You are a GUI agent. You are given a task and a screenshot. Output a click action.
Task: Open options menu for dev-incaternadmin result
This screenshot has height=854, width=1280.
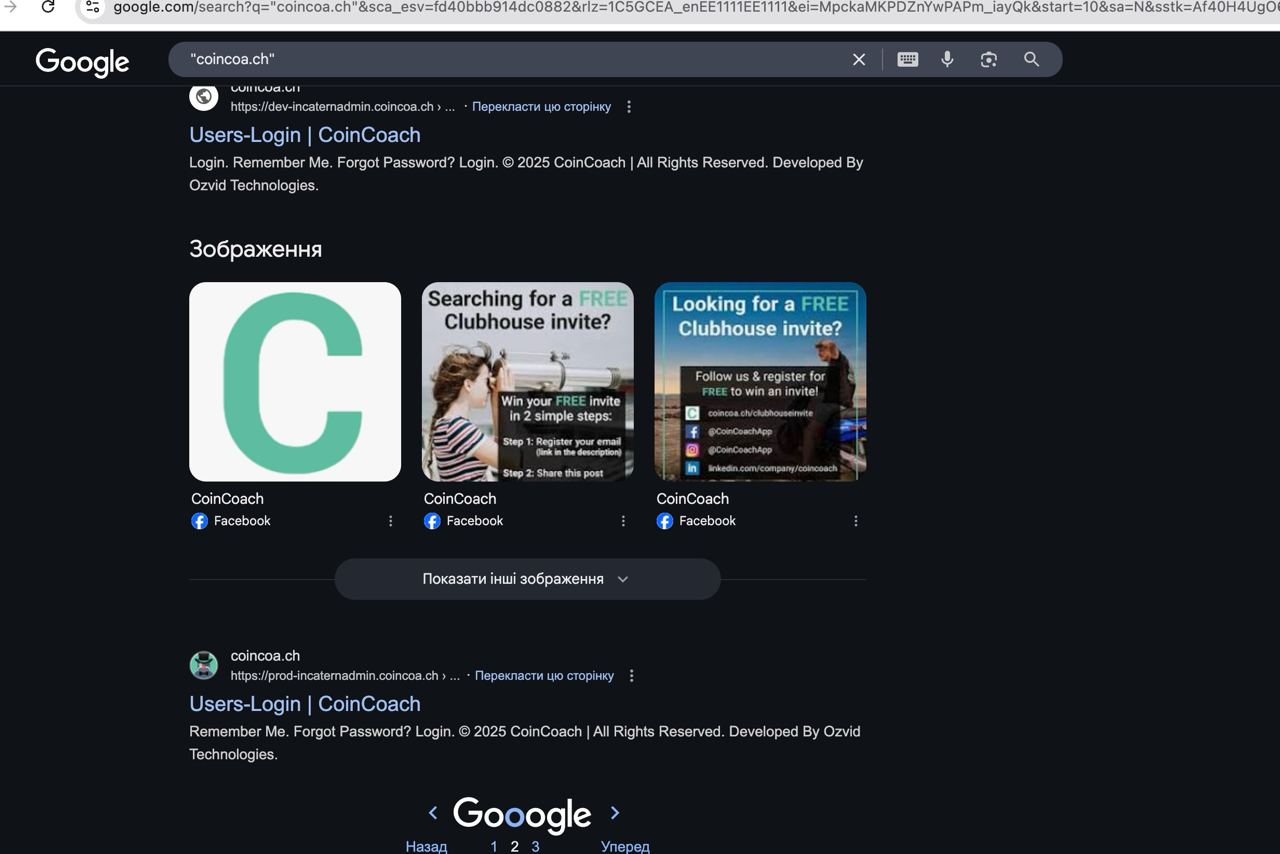coord(629,107)
